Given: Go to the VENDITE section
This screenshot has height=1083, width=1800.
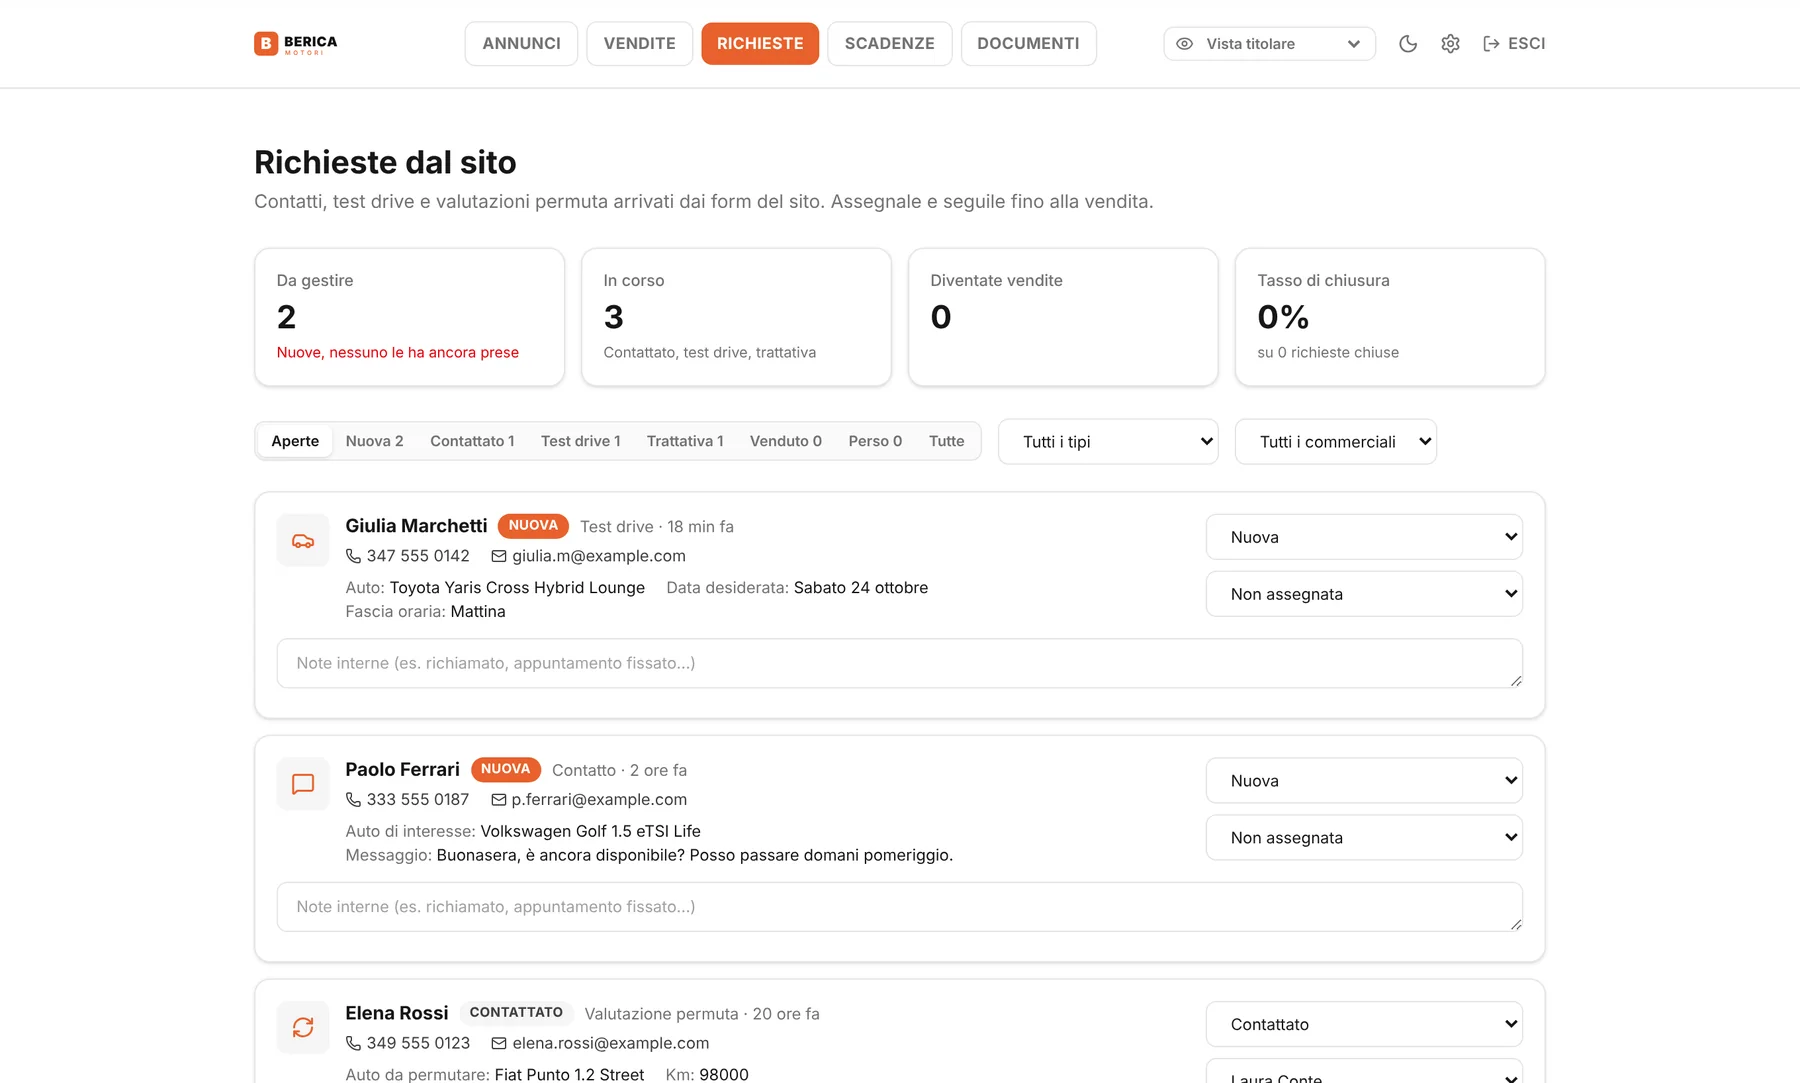Looking at the screenshot, I should [640, 44].
